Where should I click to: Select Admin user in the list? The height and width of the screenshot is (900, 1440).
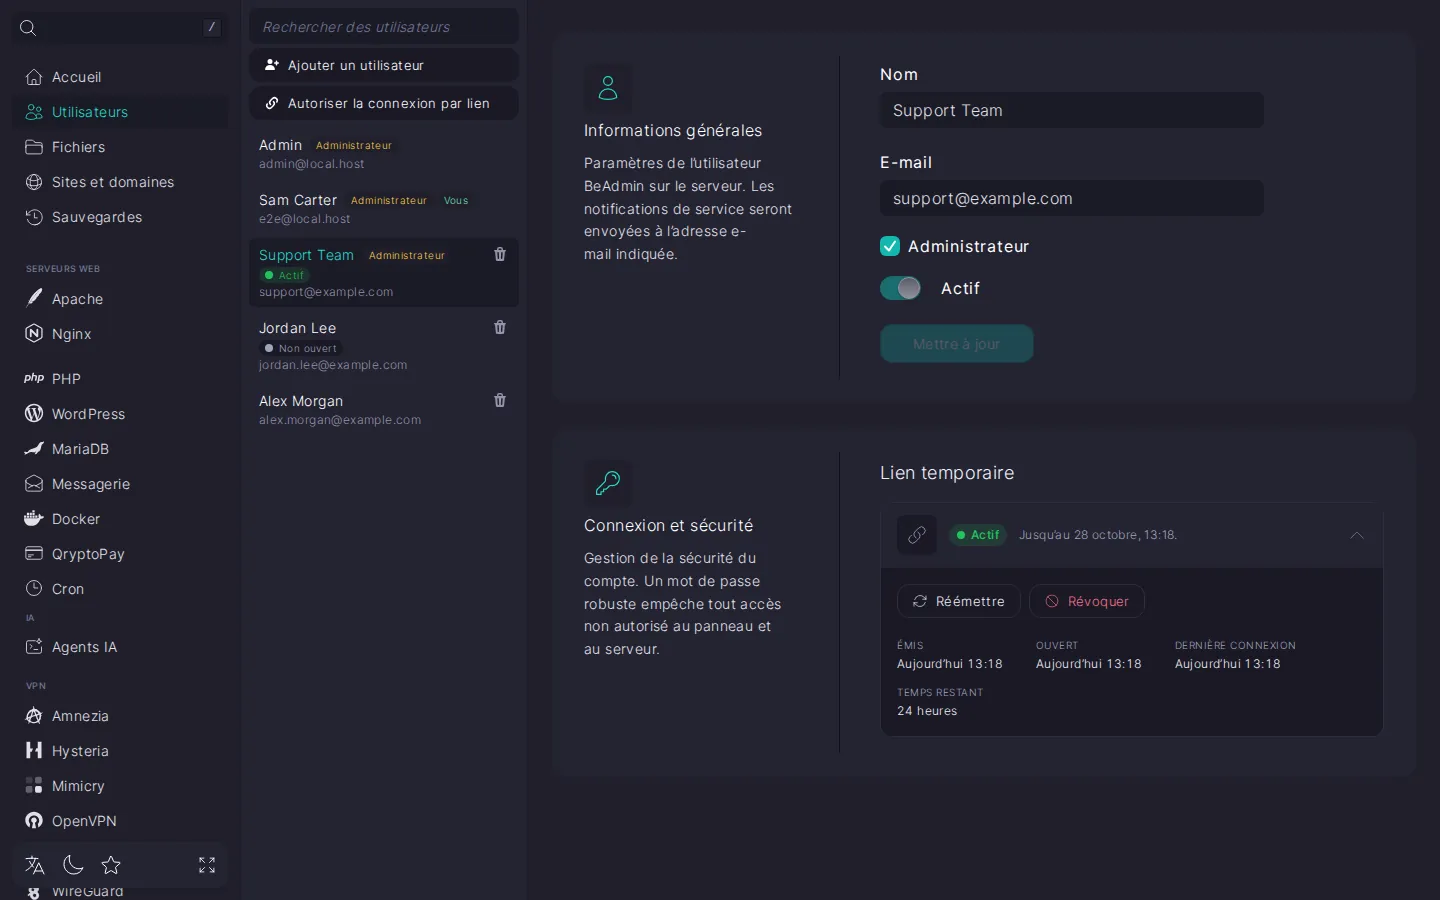(x=384, y=154)
